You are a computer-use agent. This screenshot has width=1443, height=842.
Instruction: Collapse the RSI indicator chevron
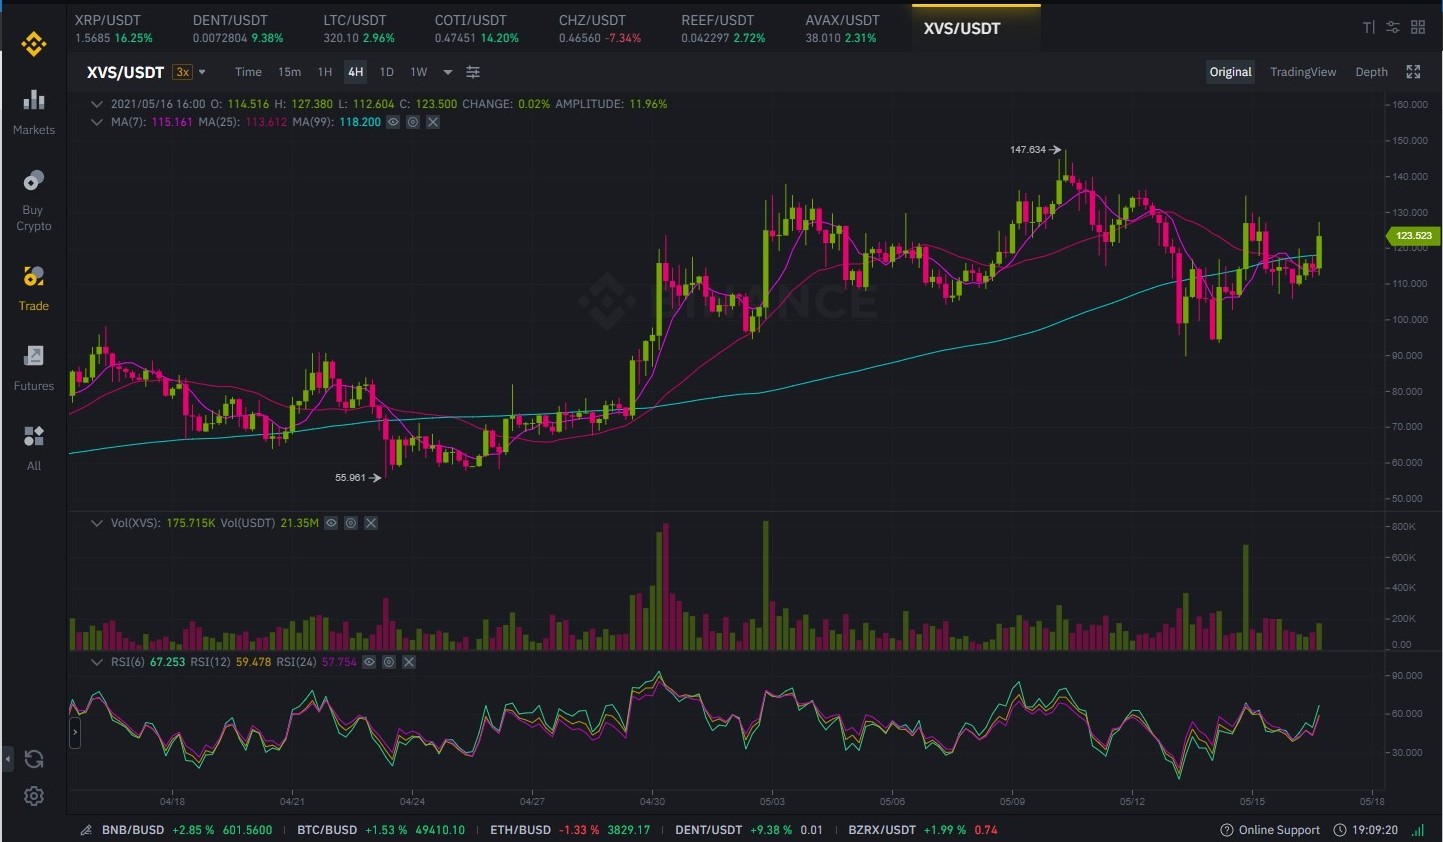pos(97,662)
